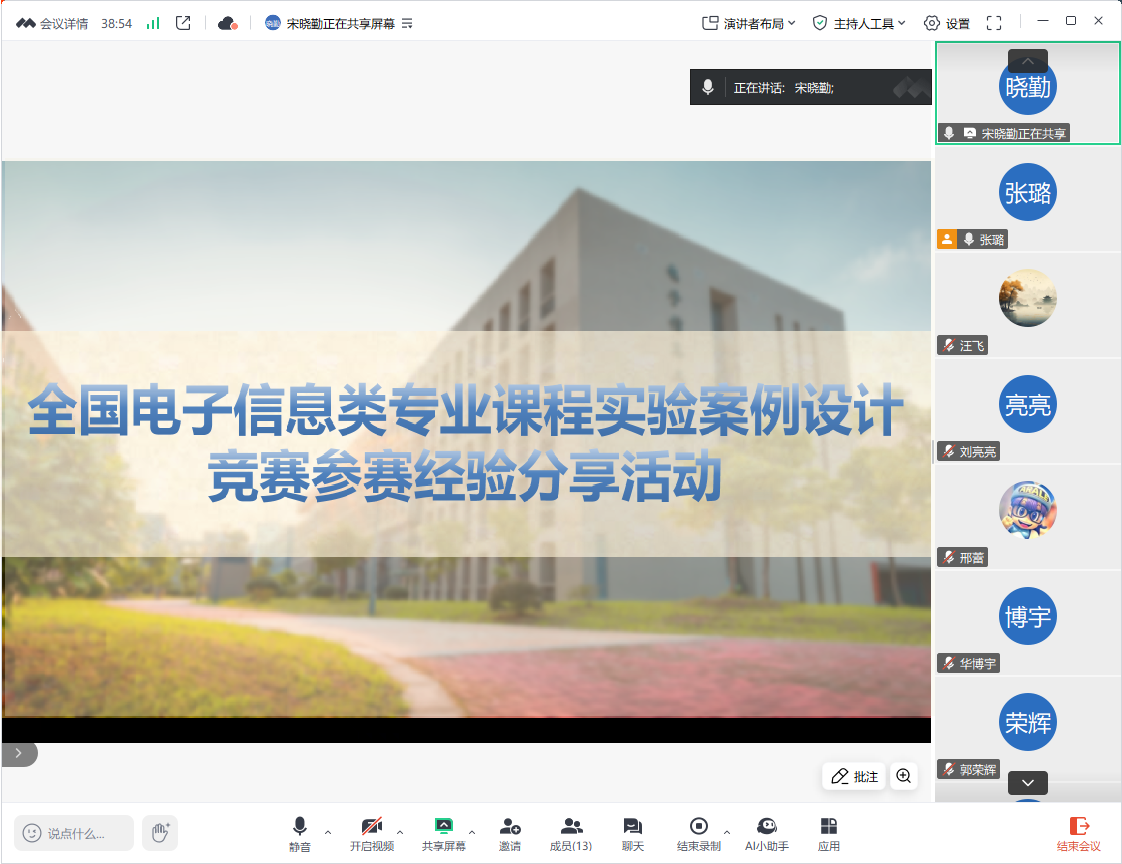Toggle the microphone mute (静音) button
The height and width of the screenshot is (864, 1122).
click(x=299, y=834)
